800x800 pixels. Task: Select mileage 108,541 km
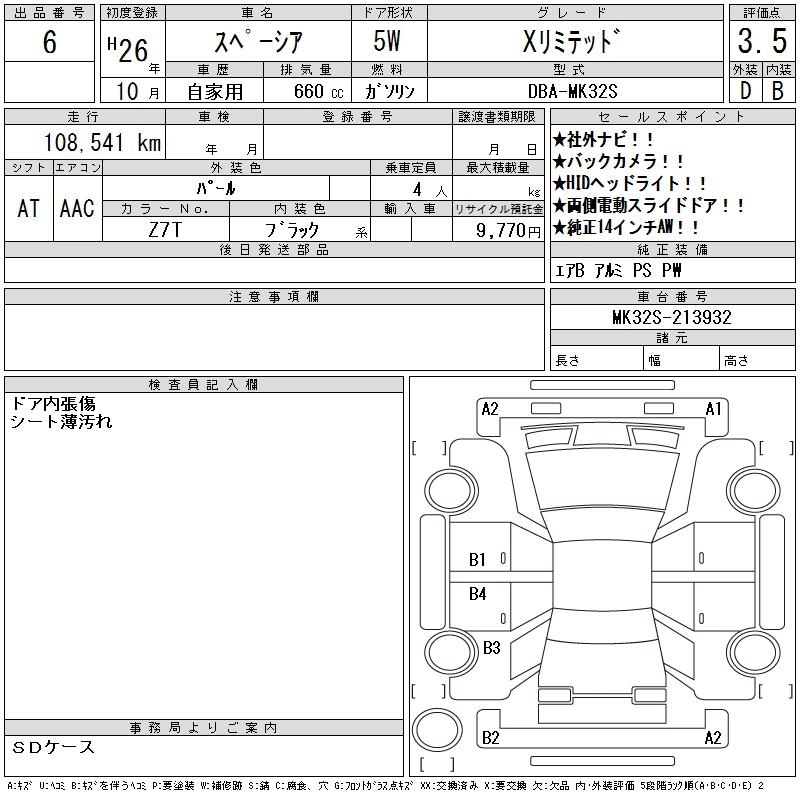point(103,142)
